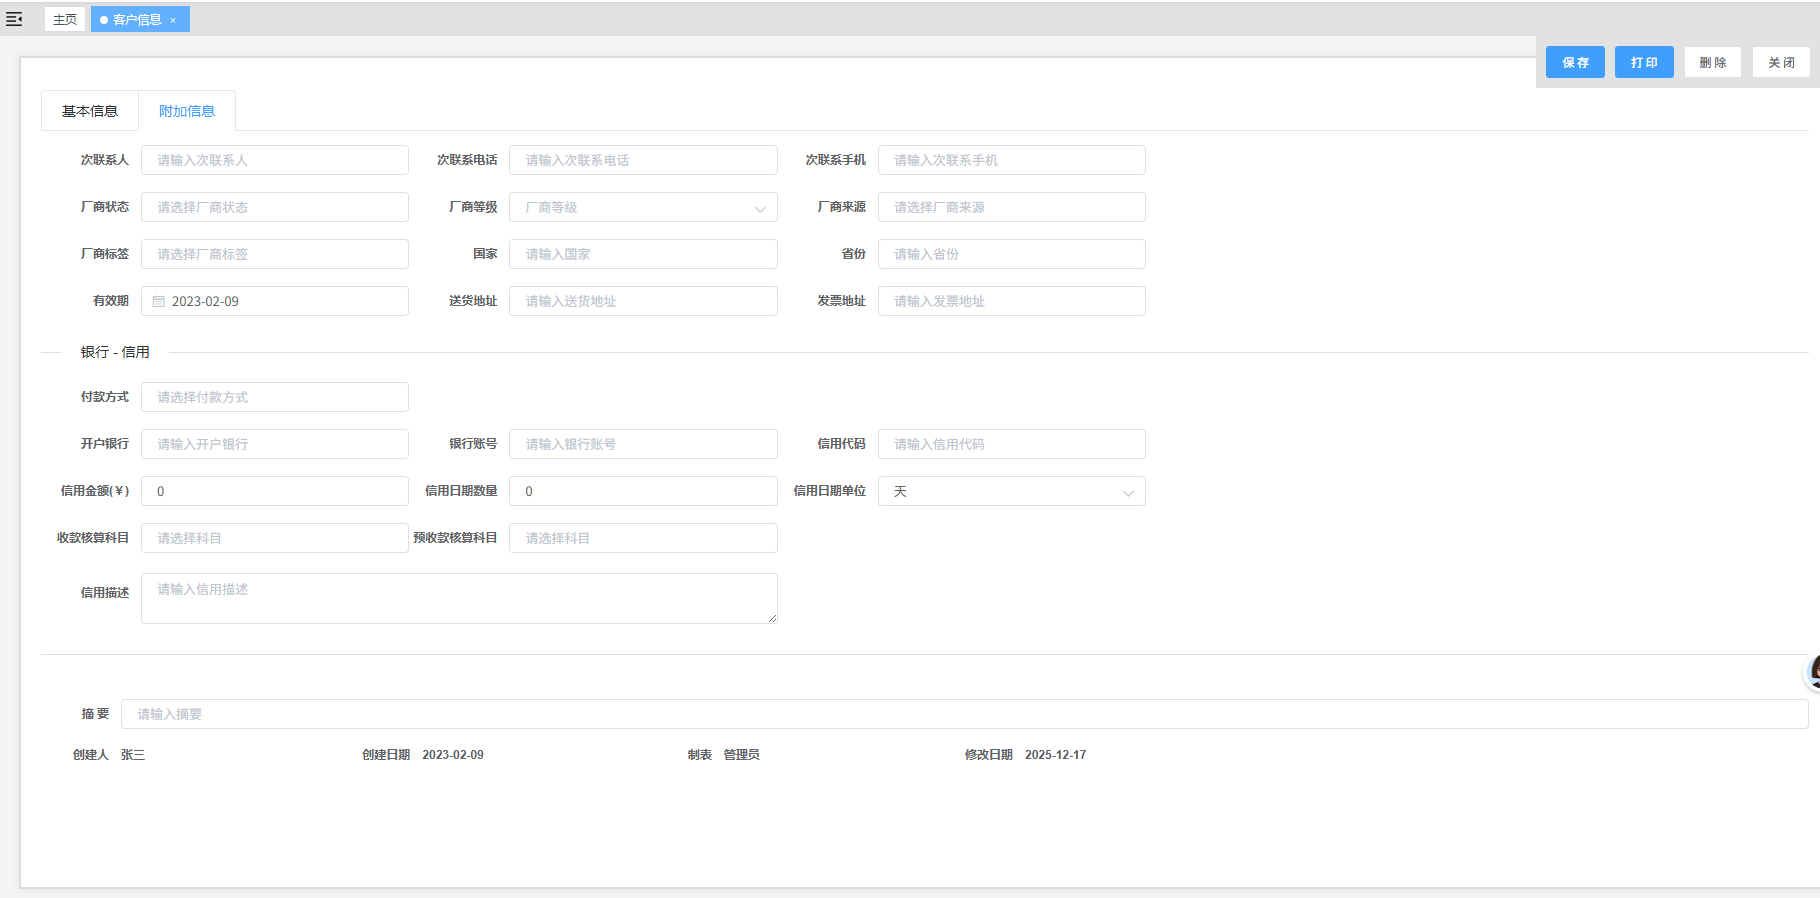1820x898 pixels.
Task: Collapse the sidebar menu hamburger icon
Action: 14,19
